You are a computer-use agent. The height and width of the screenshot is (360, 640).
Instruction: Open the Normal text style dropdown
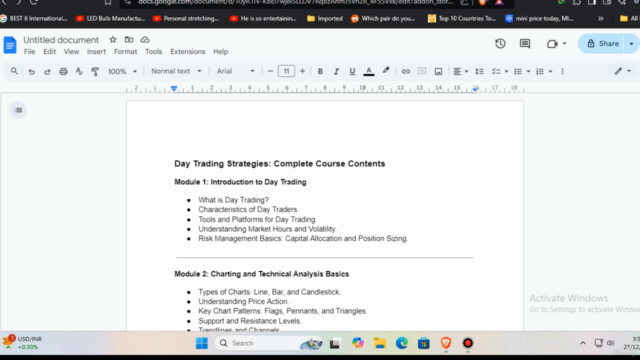coord(176,71)
